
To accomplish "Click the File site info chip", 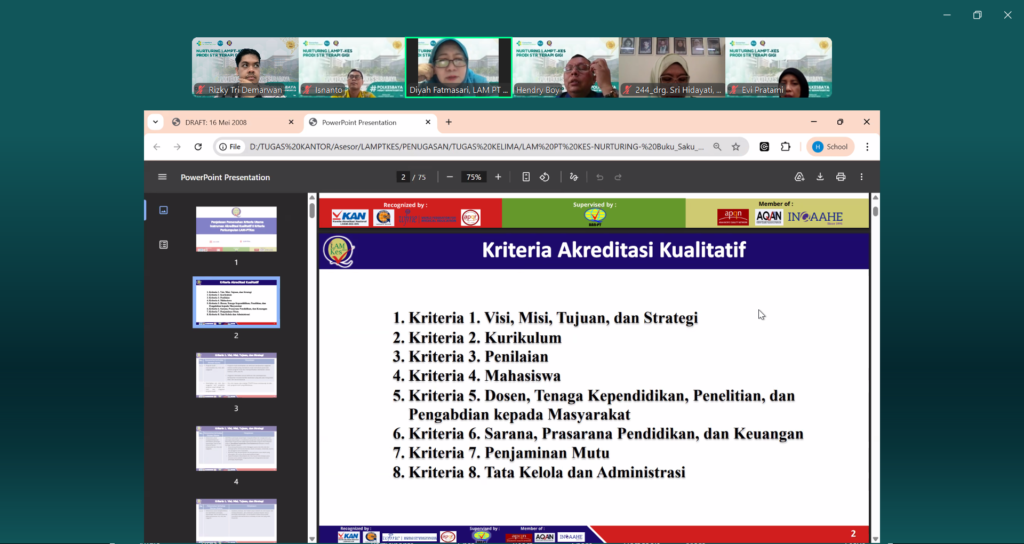I will tap(231, 147).
